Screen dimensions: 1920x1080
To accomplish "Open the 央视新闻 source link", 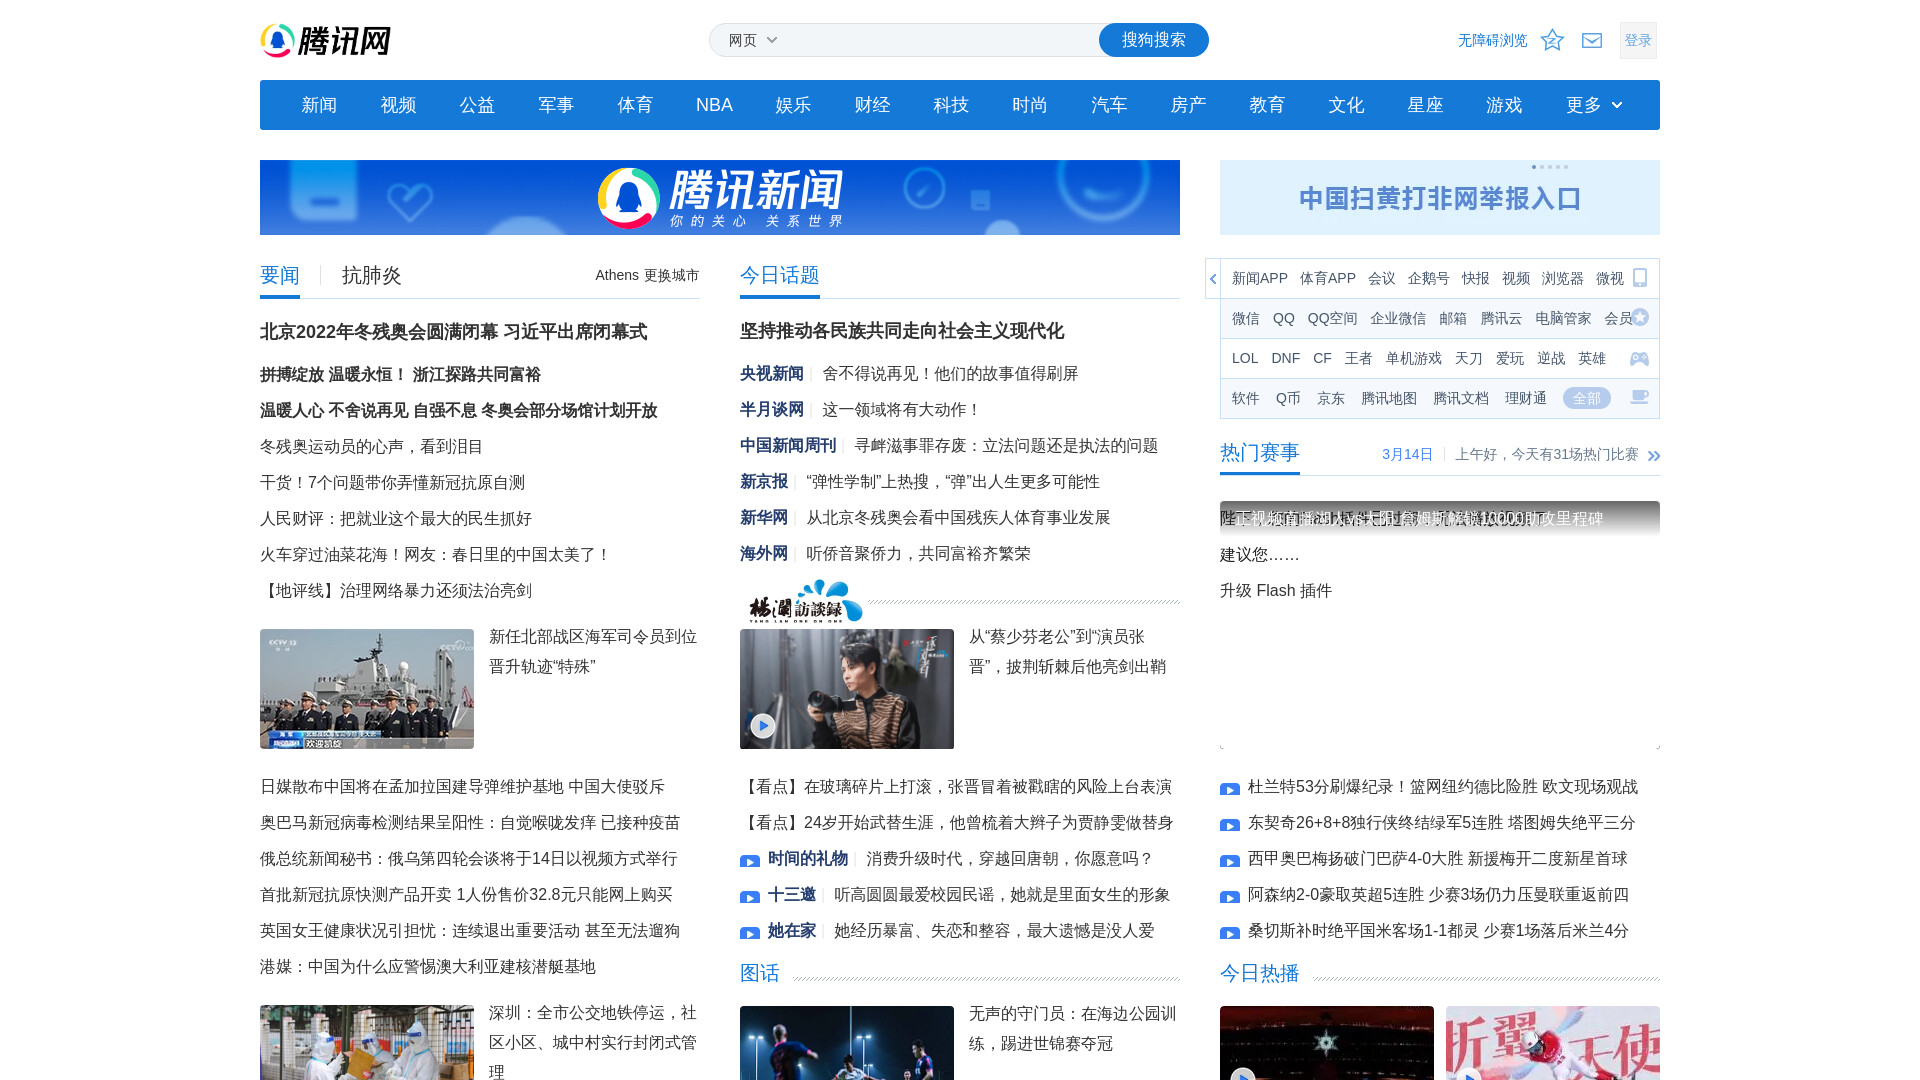I will click(772, 373).
